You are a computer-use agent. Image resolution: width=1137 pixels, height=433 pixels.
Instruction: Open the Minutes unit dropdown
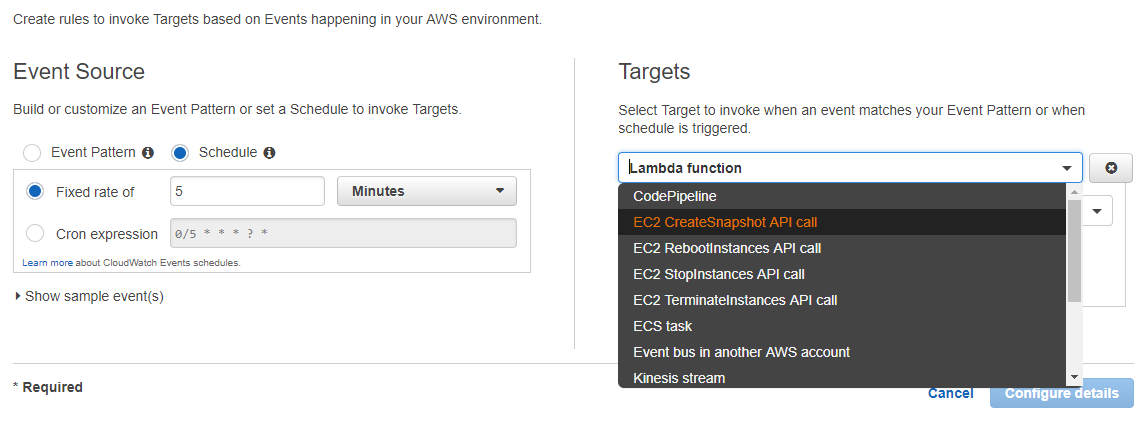[x=427, y=191]
